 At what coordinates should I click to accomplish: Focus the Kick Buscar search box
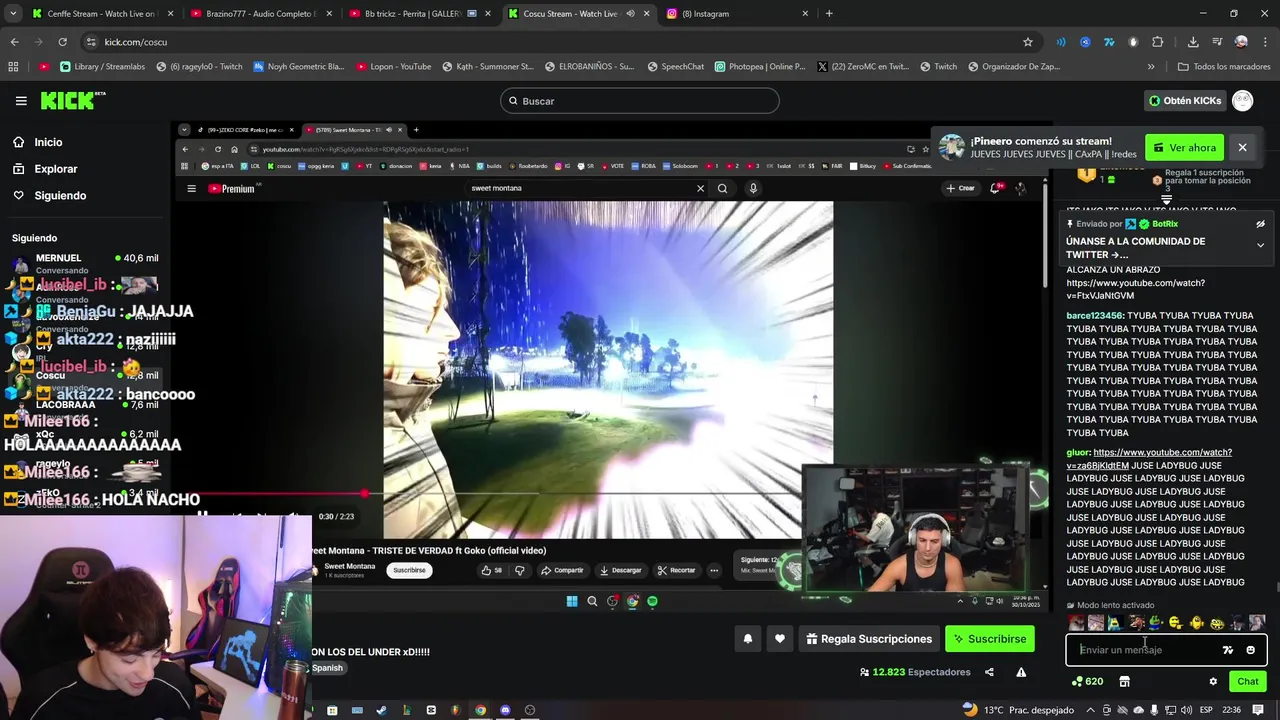click(x=640, y=101)
